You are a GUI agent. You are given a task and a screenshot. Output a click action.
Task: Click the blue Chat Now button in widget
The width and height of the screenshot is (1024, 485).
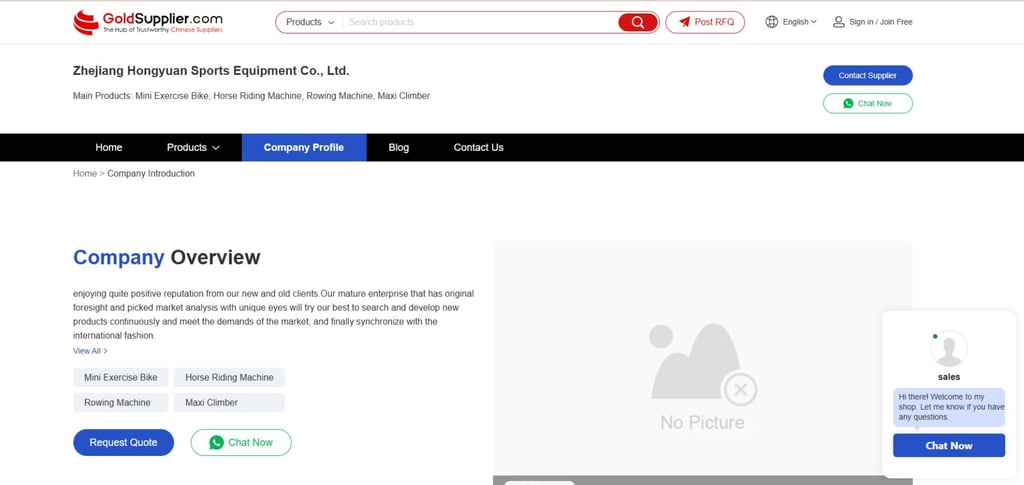[x=948, y=445]
